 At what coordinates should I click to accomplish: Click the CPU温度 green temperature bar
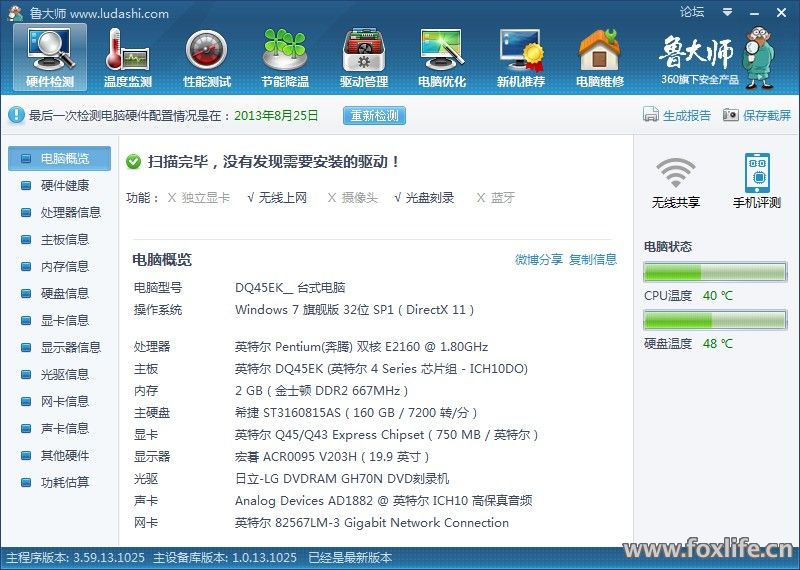click(x=714, y=273)
